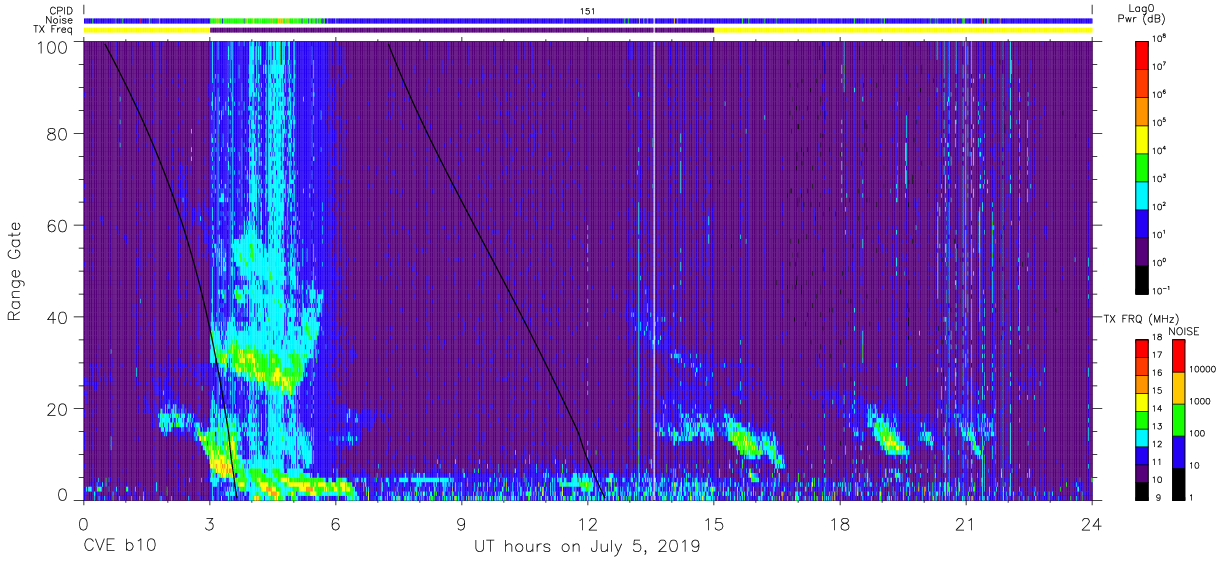Viewport: 1228px width, 567px height.
Task: Select the green segment of the Lag0 Pwr colorbar
Action: 1143,166
